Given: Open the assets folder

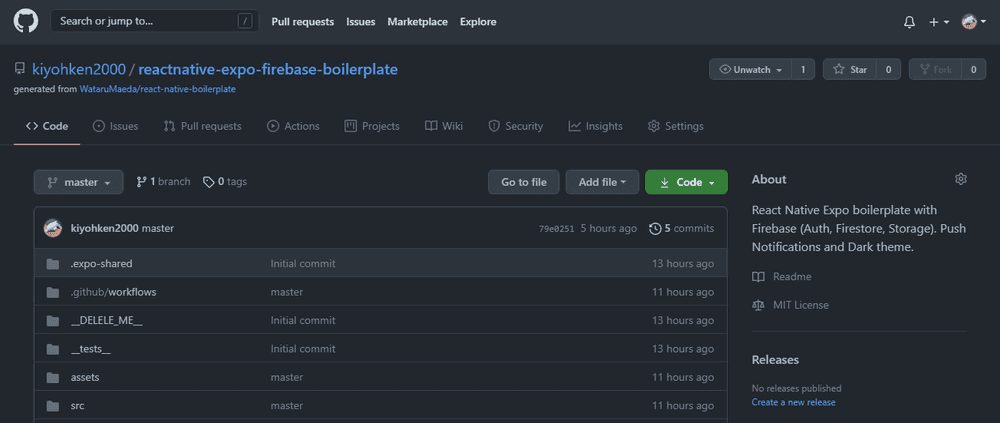Looking at the screenshot, I should [x=85, y=378].
